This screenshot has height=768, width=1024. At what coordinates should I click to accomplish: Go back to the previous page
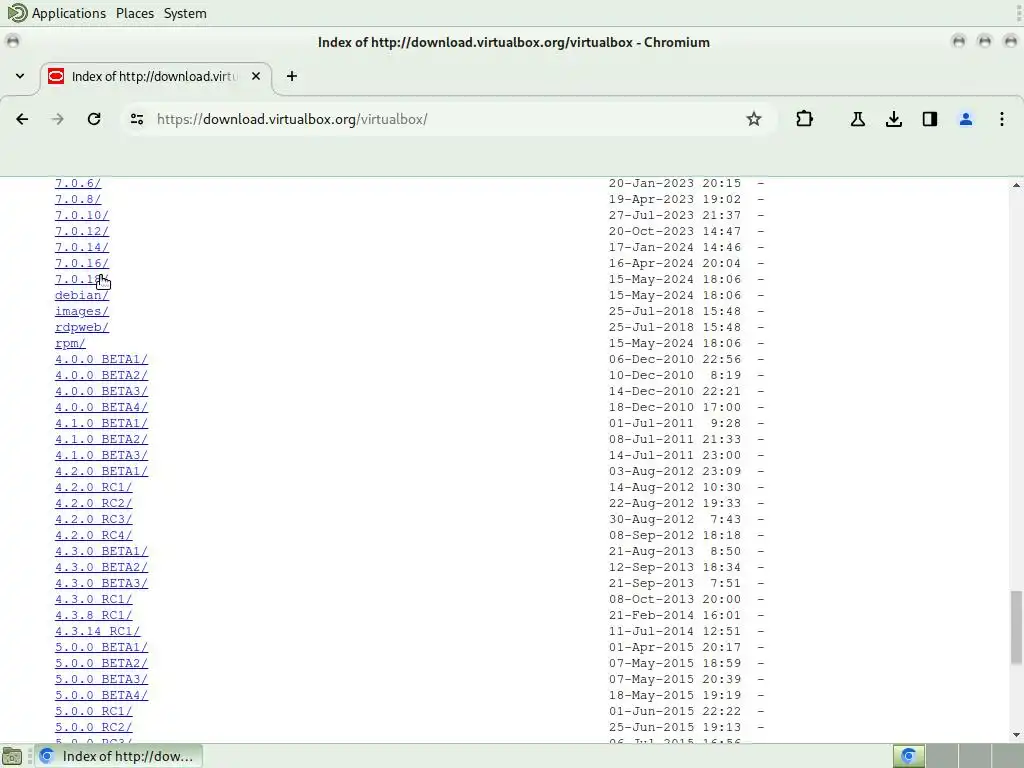click(22, 119)
